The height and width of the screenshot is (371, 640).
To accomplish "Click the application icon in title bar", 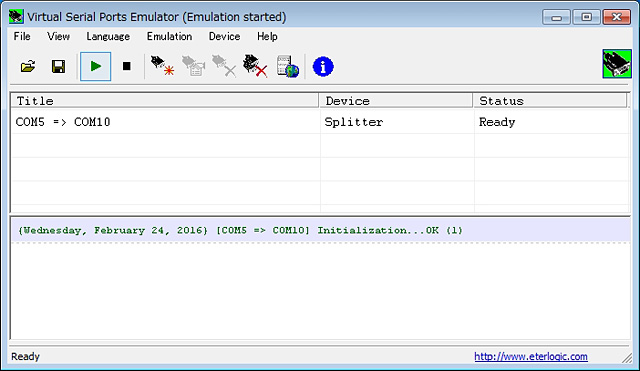I will (x=16, y=17).
